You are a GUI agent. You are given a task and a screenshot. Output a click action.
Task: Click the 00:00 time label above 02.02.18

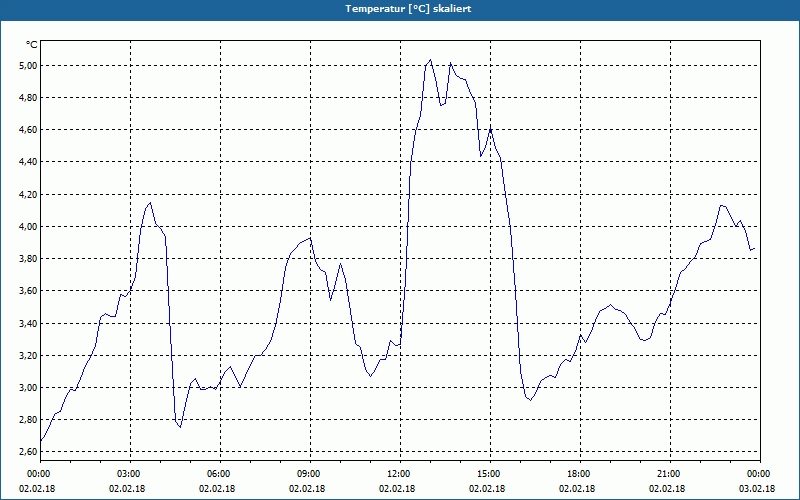point(40,474)
